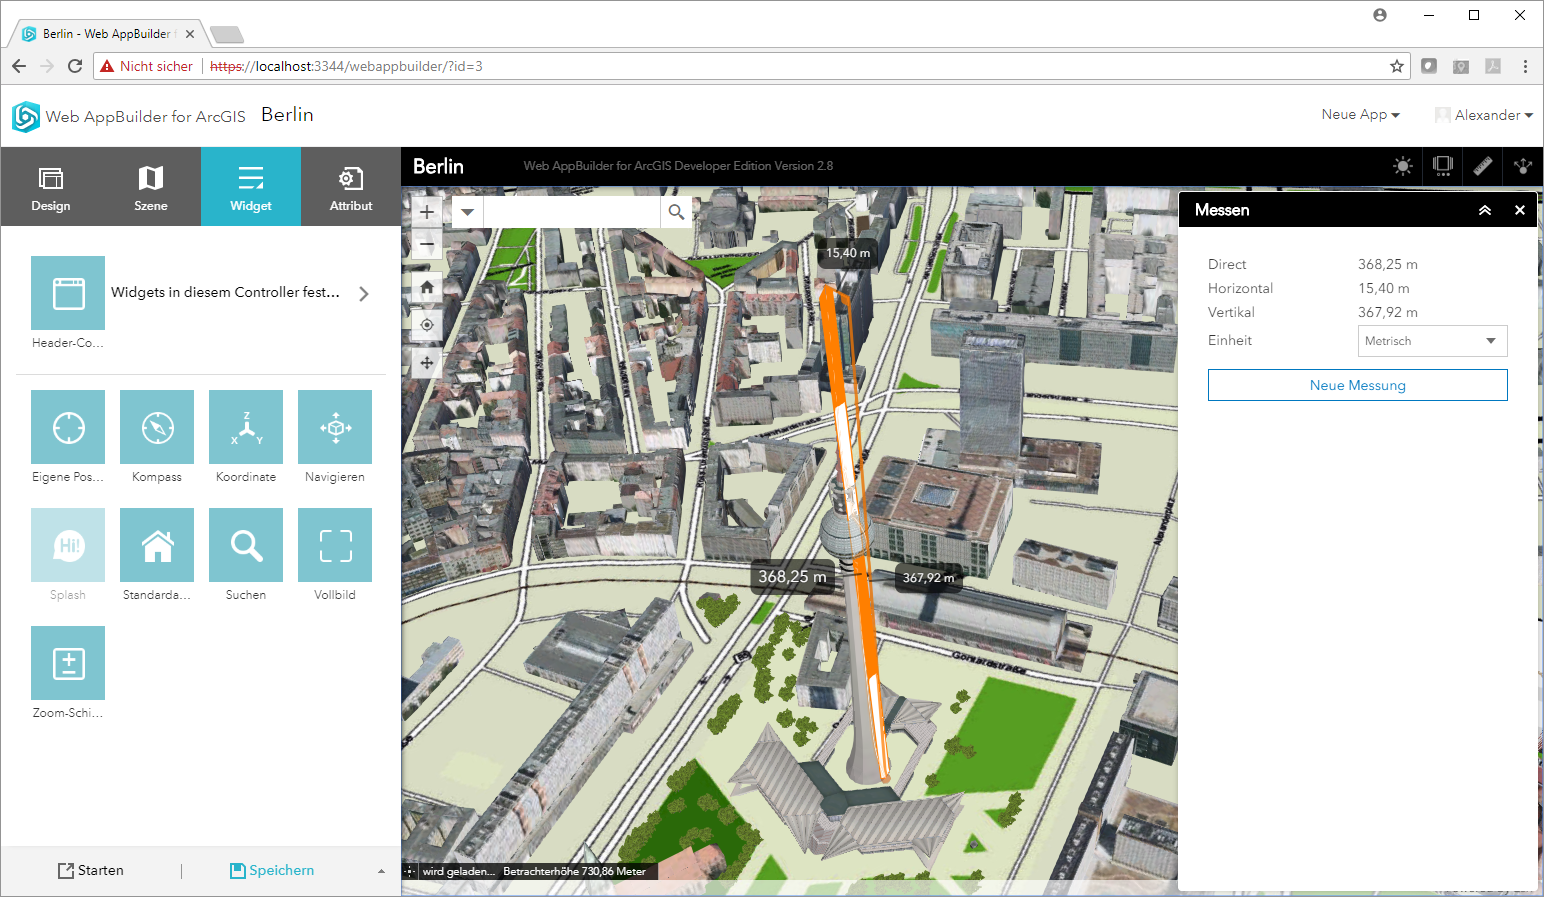Close the Berlin browser tab
The height and width of the screenshot is (897, 1544).
click(x=190, y=34)
